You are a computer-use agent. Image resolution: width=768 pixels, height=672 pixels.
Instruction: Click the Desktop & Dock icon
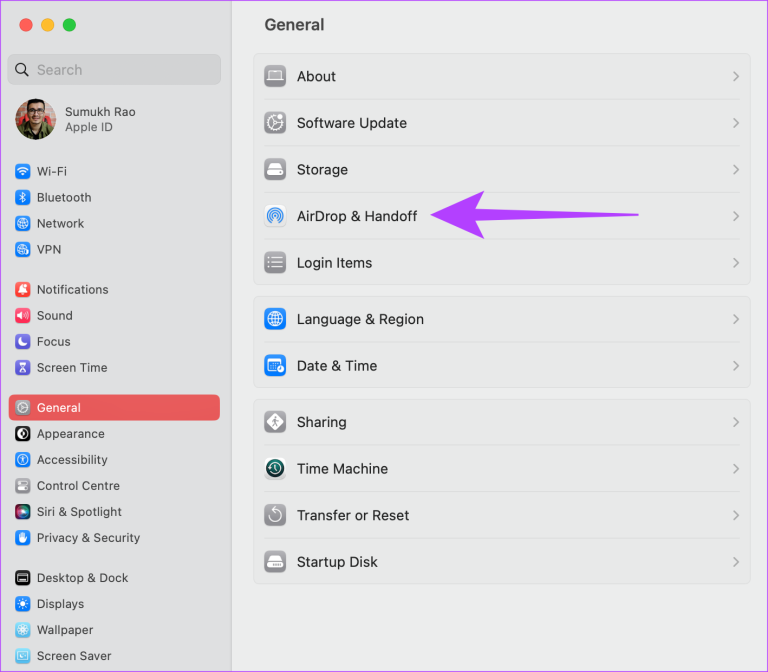[x=23, y=577]
